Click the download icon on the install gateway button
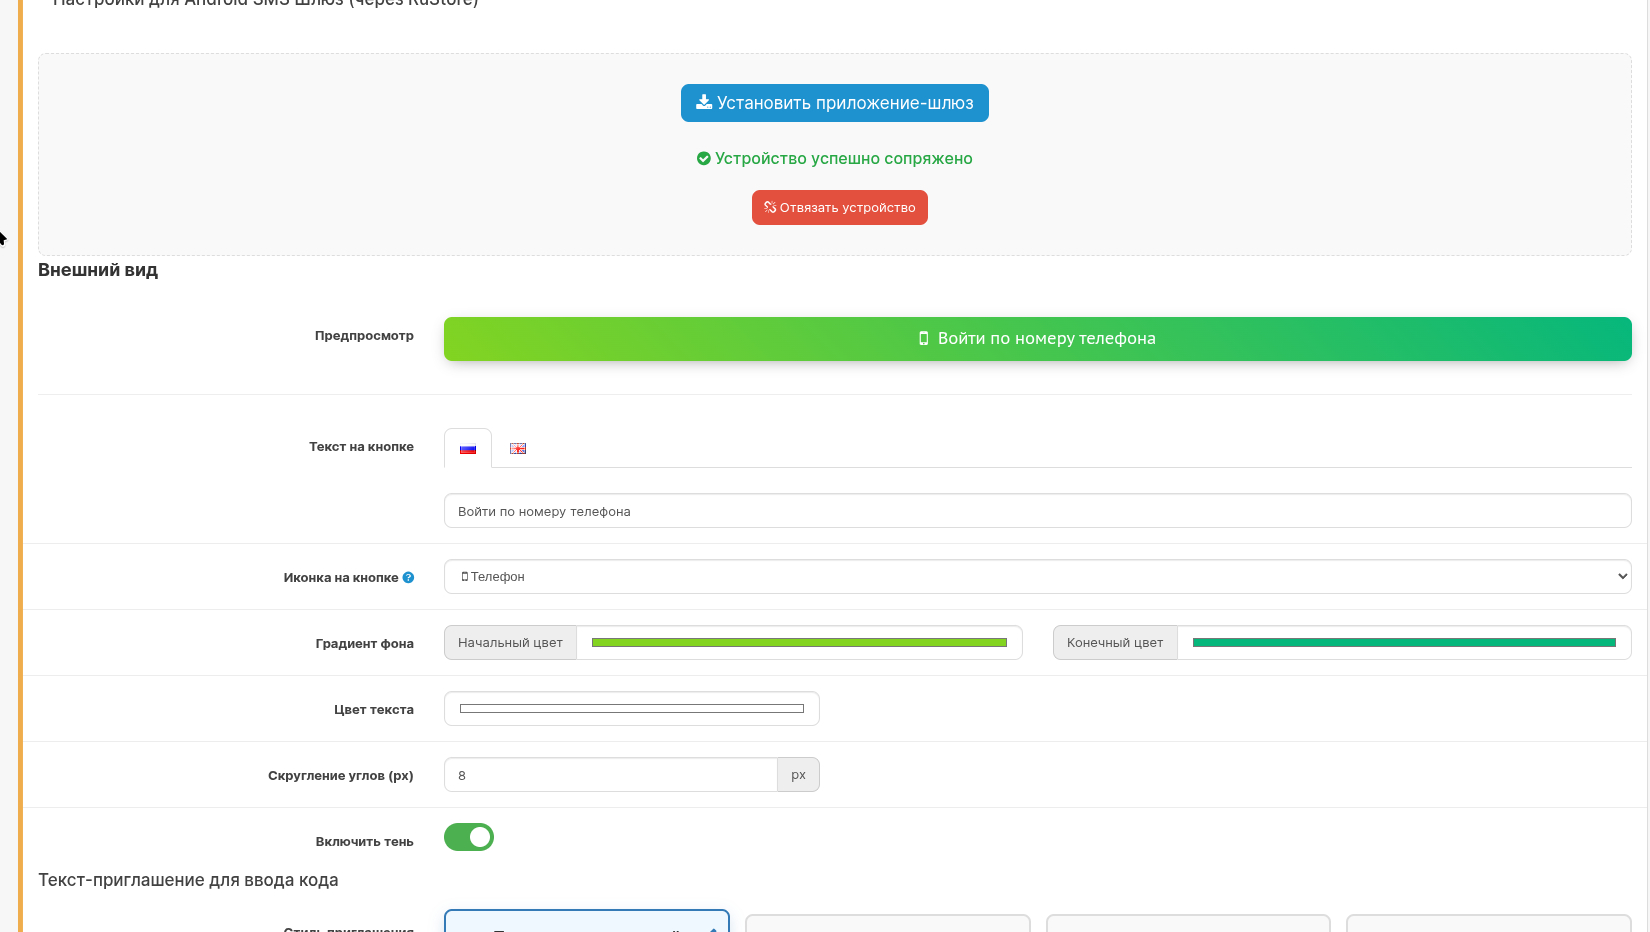Image resolution: width=1650 pixels, height=932 pixels. point(704,103)
